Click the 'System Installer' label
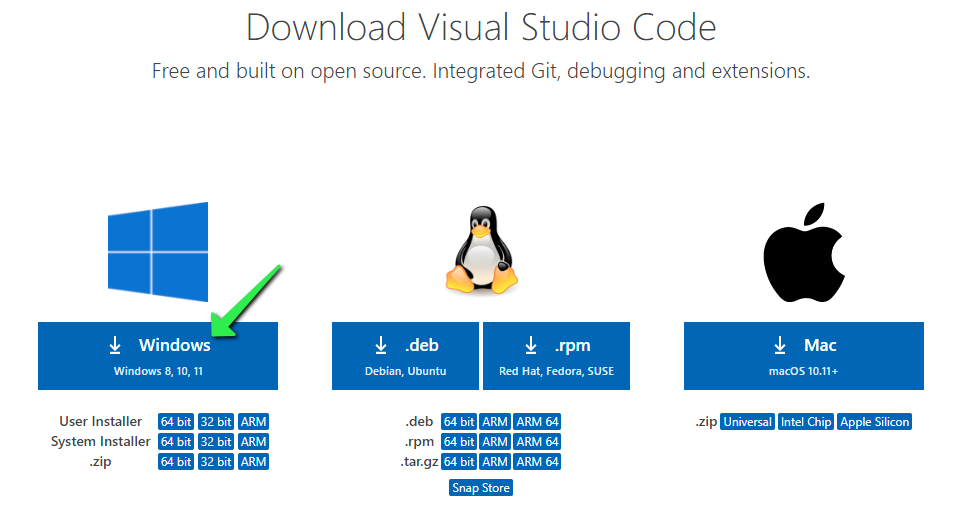 coord(100,442)
